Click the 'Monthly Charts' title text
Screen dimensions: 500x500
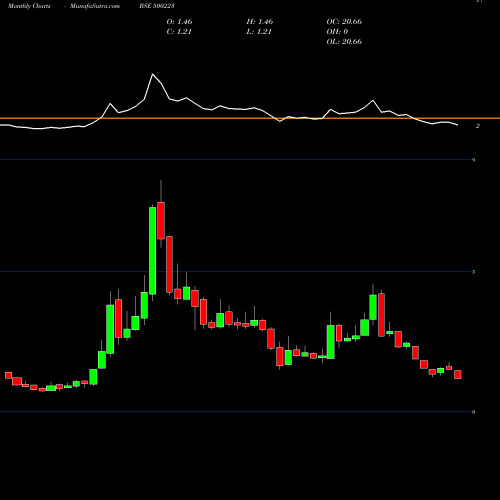click(29, 6)
